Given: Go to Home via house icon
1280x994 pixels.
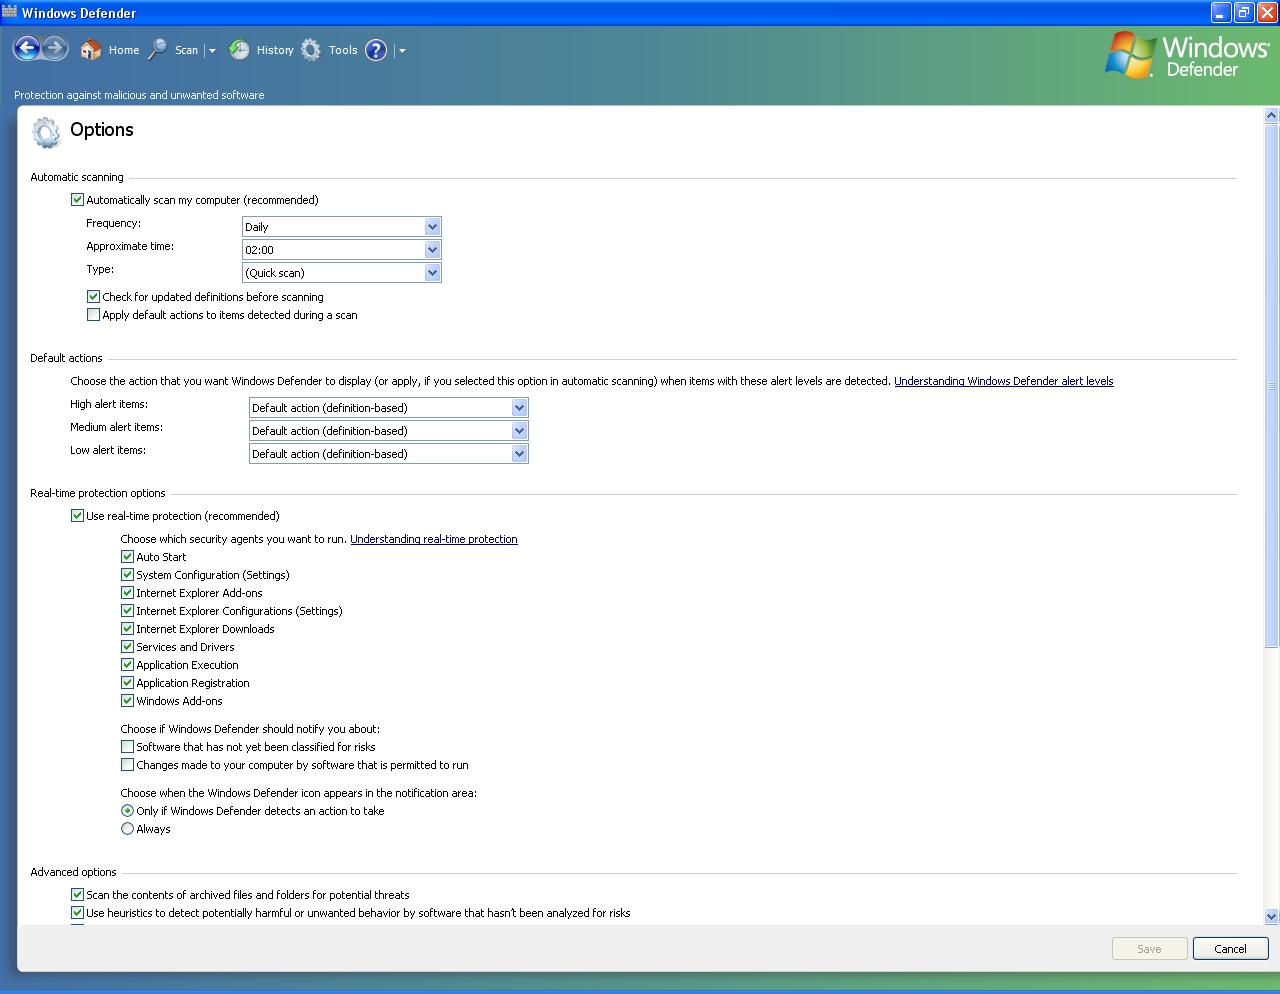Looking at the screenshot, I should [91, 50].
